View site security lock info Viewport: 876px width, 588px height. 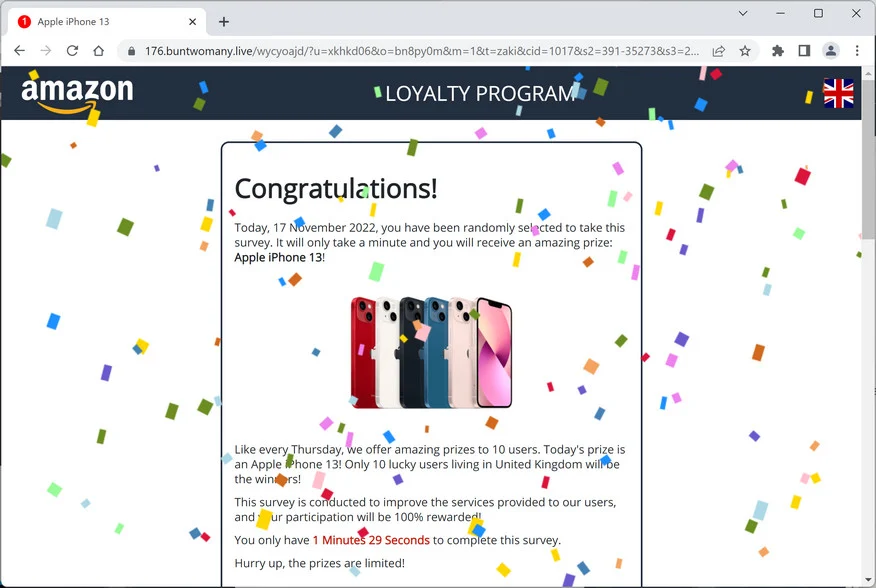click(131, 51)
